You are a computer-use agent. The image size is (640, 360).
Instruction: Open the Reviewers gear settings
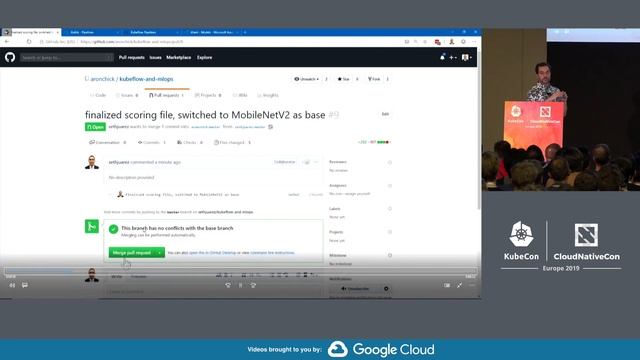(390, 162)
